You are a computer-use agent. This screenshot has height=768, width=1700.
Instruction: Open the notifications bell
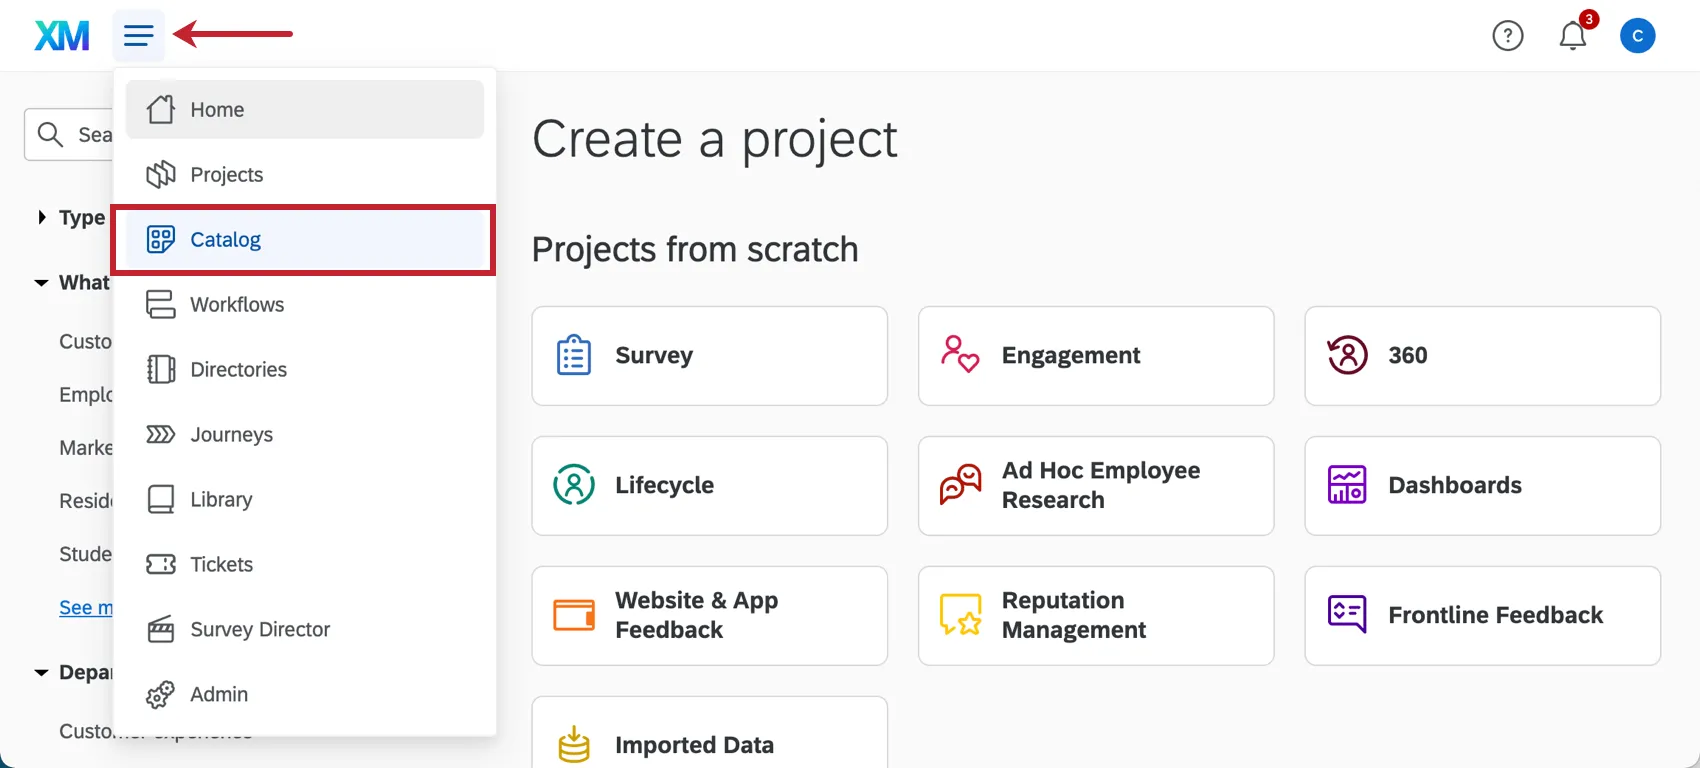point(1573,36)
